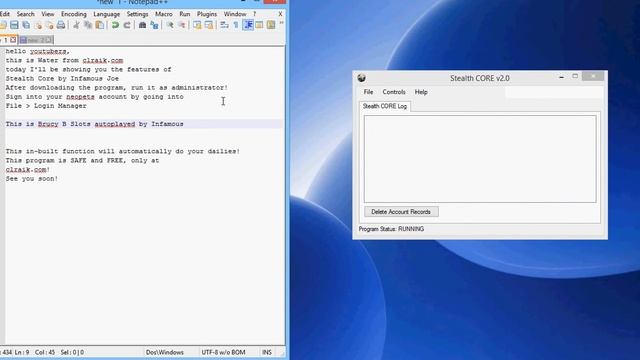The height and width of the screenshot is (360, 640).
Task: Undo with the green arrow icon
Action: tap(116, 25)
